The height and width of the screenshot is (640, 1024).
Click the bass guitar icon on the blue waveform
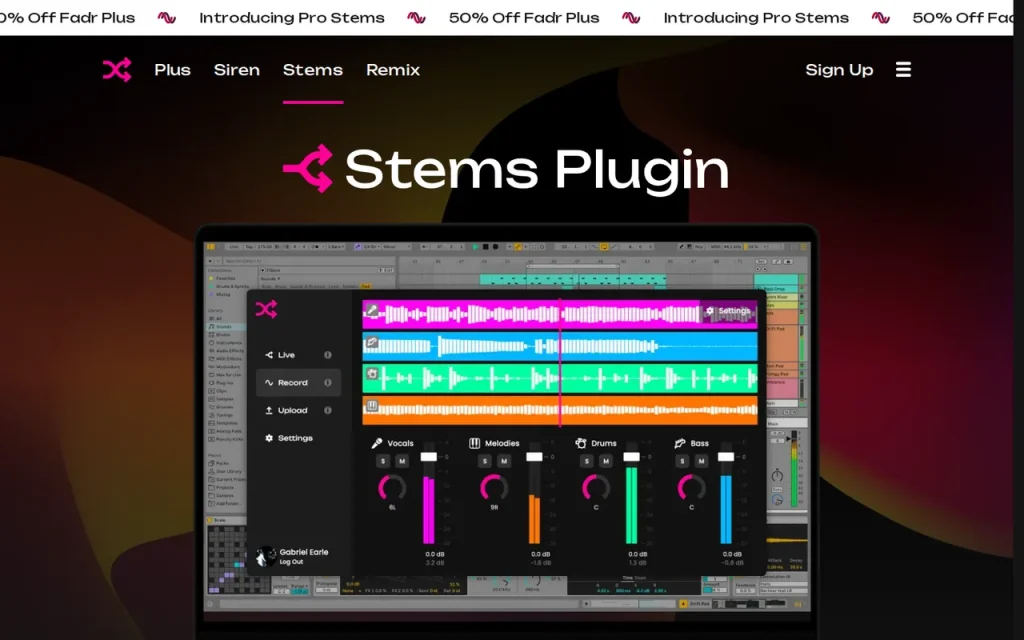click(x=372, y=342)
